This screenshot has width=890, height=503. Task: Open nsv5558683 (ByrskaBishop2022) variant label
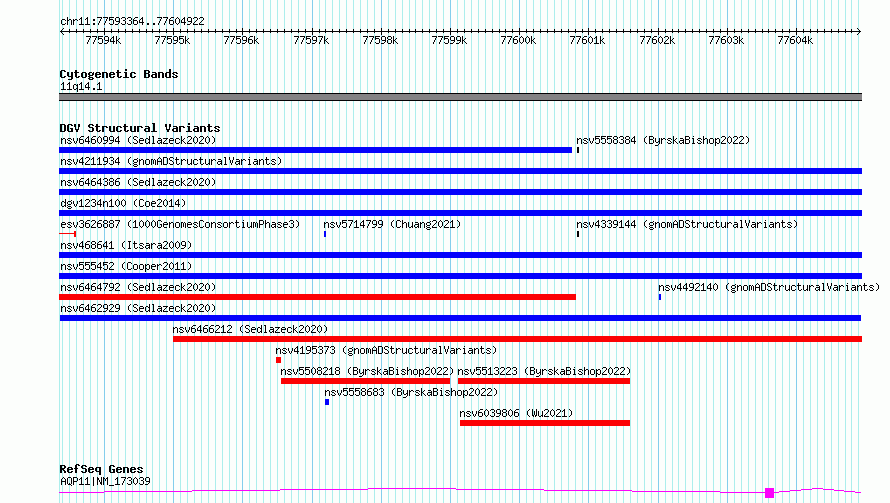click(411, 392)
